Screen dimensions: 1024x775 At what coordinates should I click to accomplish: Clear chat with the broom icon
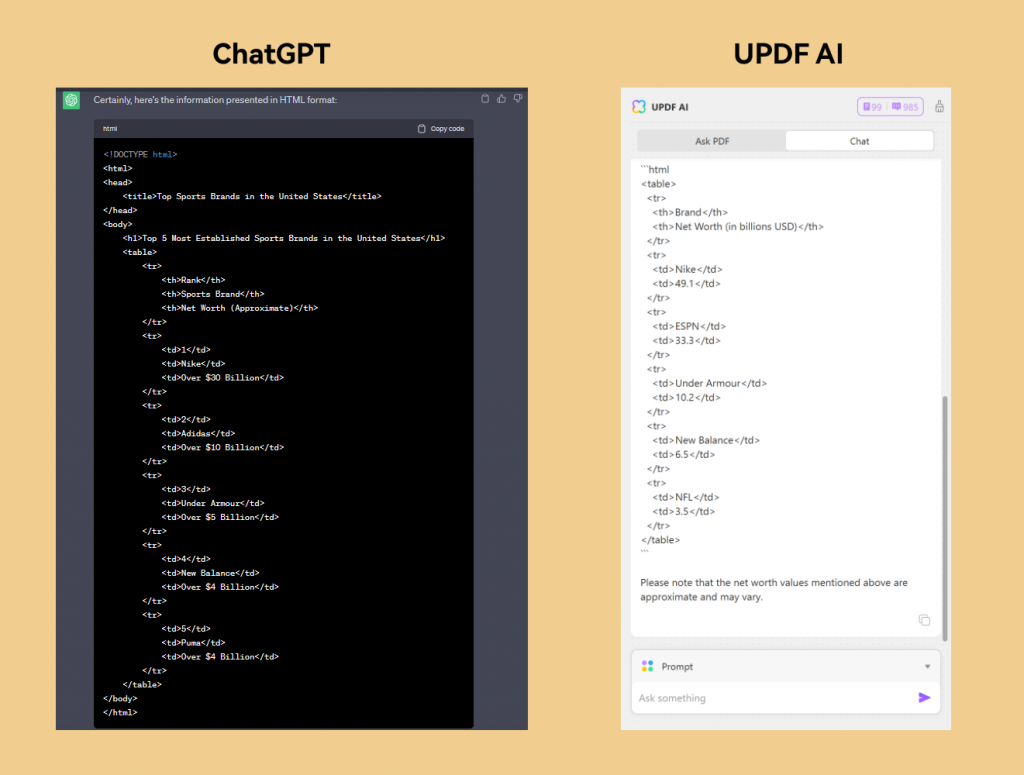tap(939, 106)
